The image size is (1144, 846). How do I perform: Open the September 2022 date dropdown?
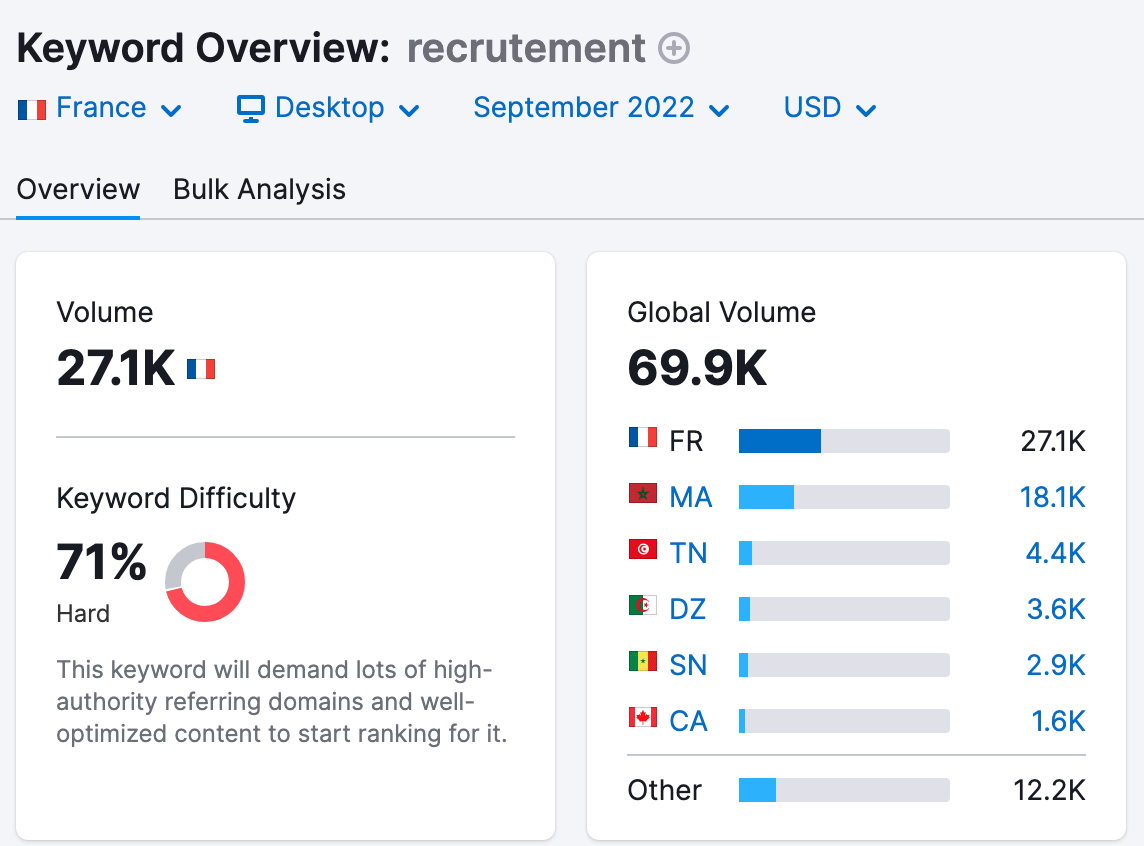click(x=584, y=107)
